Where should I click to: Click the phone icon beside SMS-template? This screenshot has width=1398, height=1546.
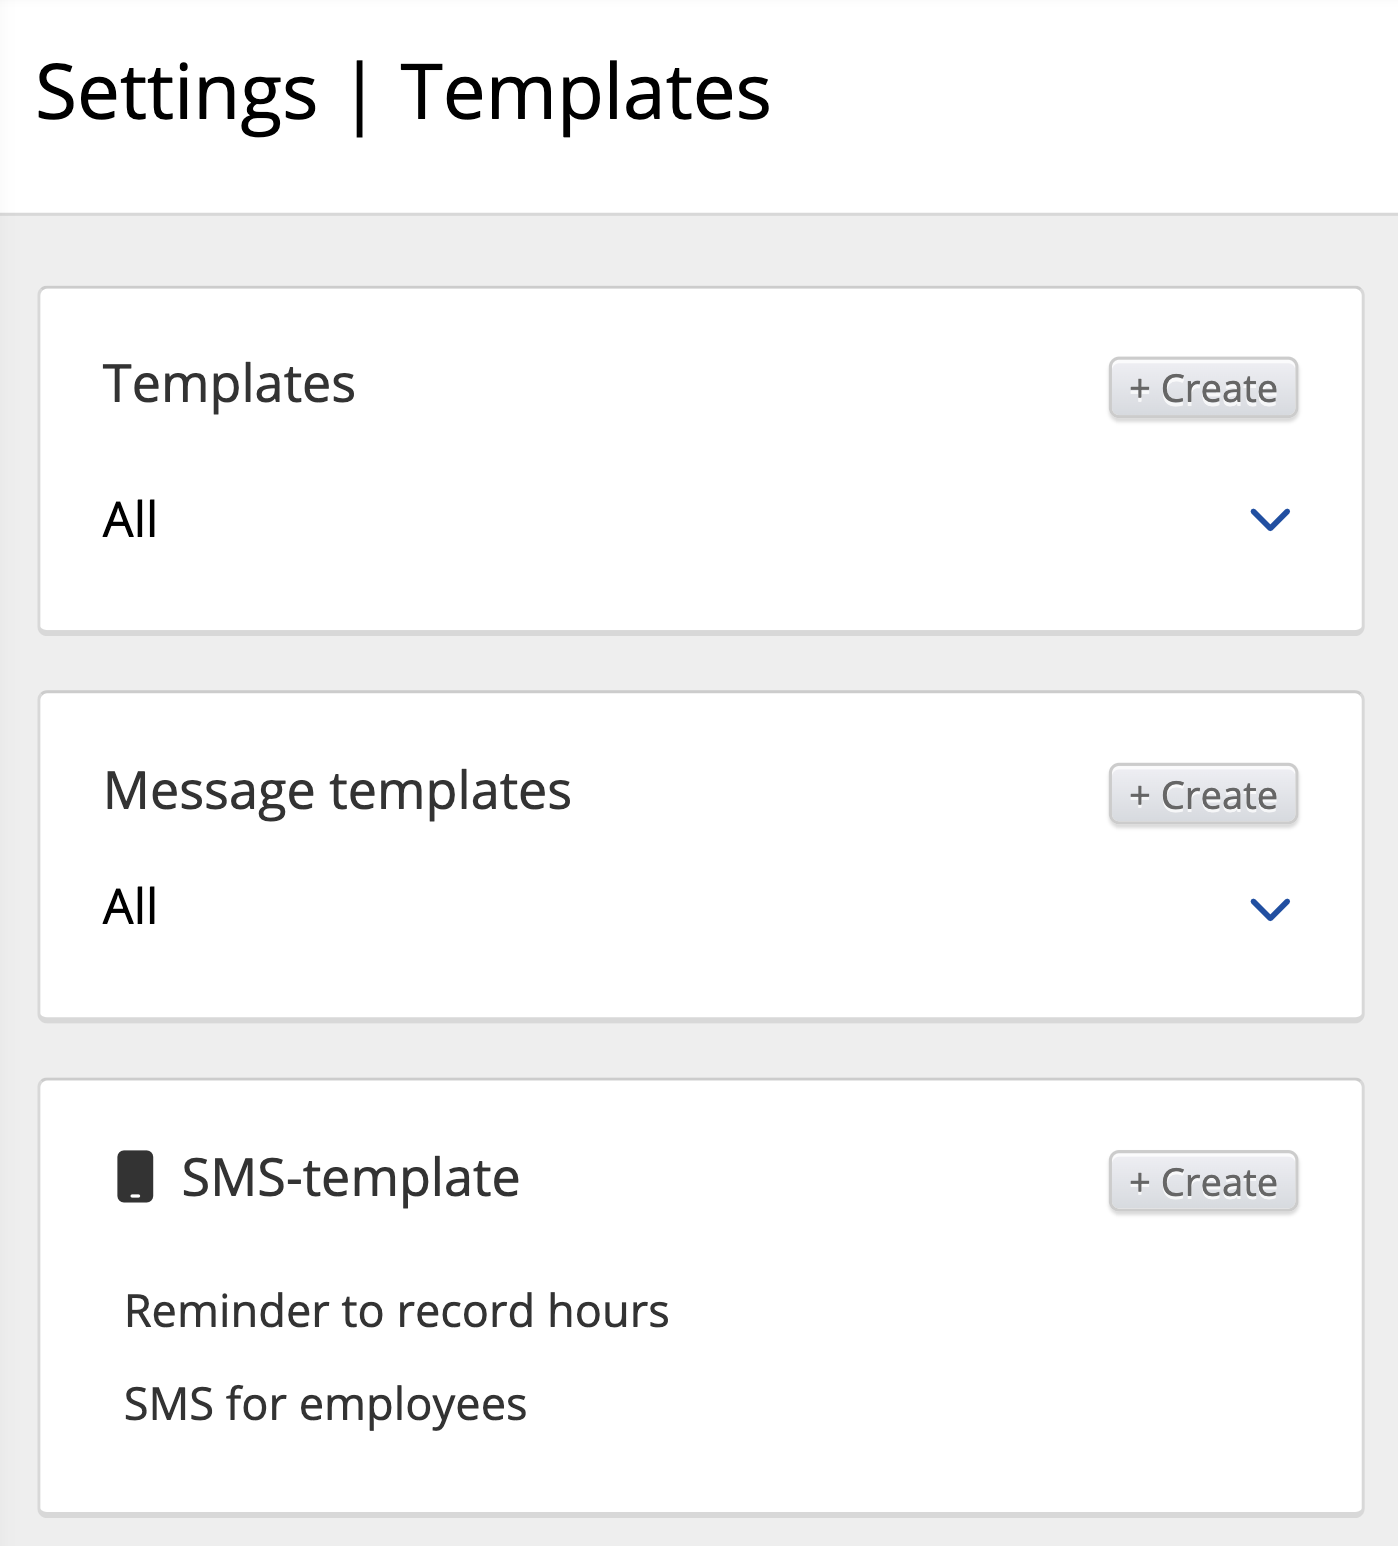[135, 1177]
